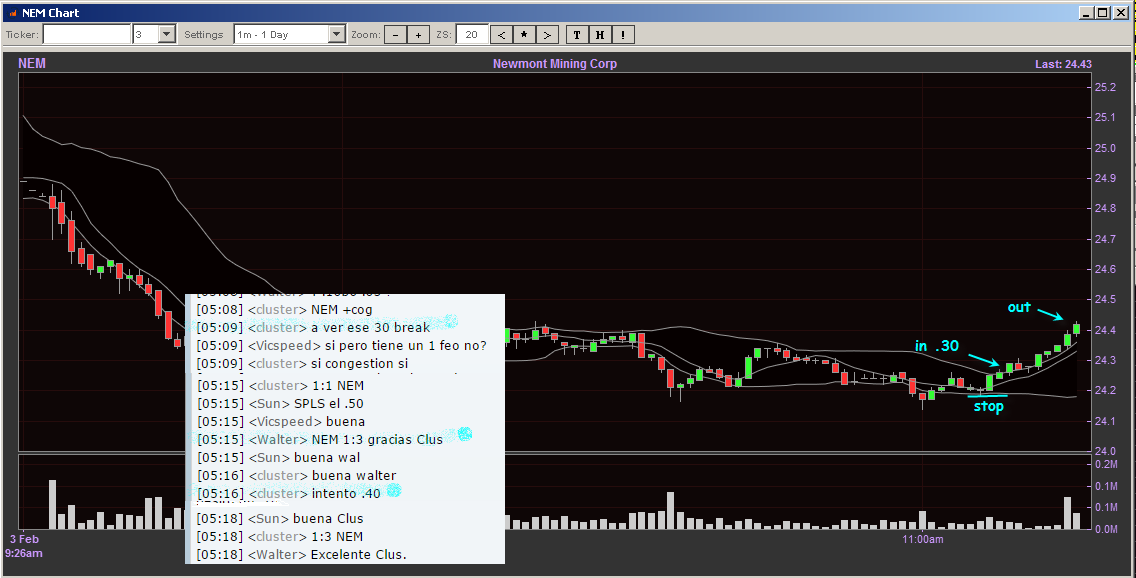
Task: Click the 24.6 price axis label
Action: pos(1105,269)
